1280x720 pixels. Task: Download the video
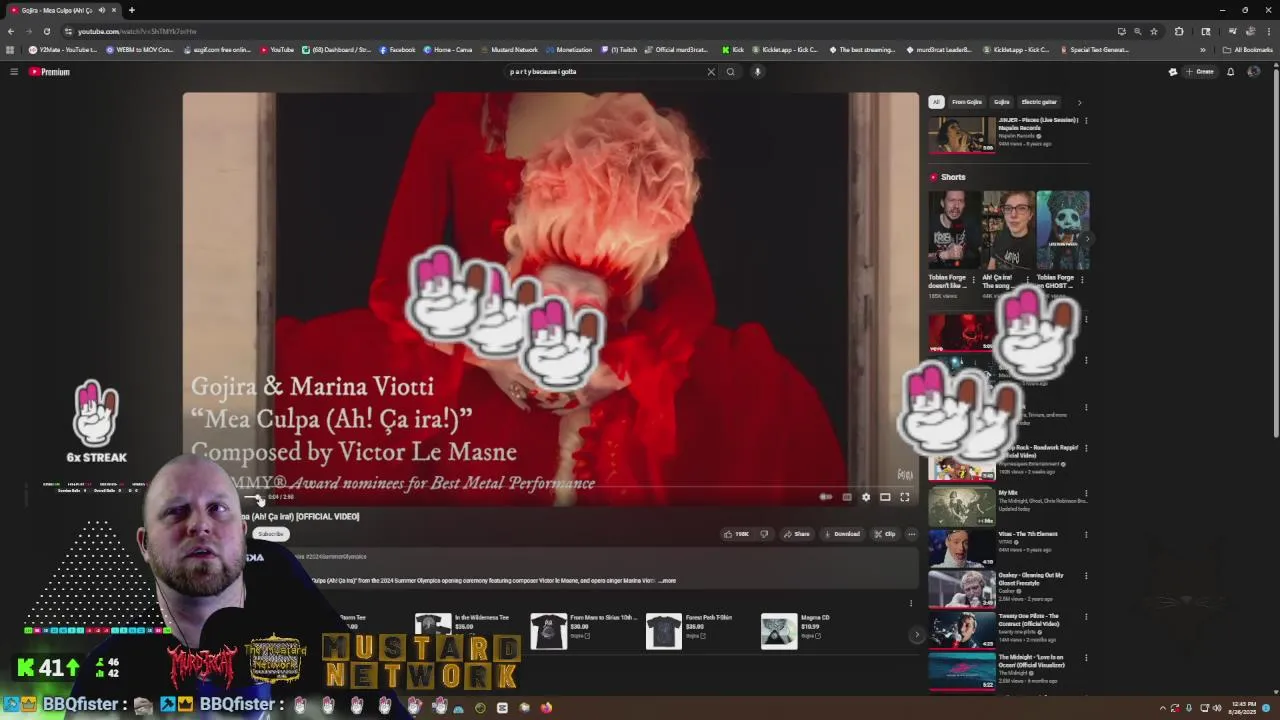tap(842, 534)
